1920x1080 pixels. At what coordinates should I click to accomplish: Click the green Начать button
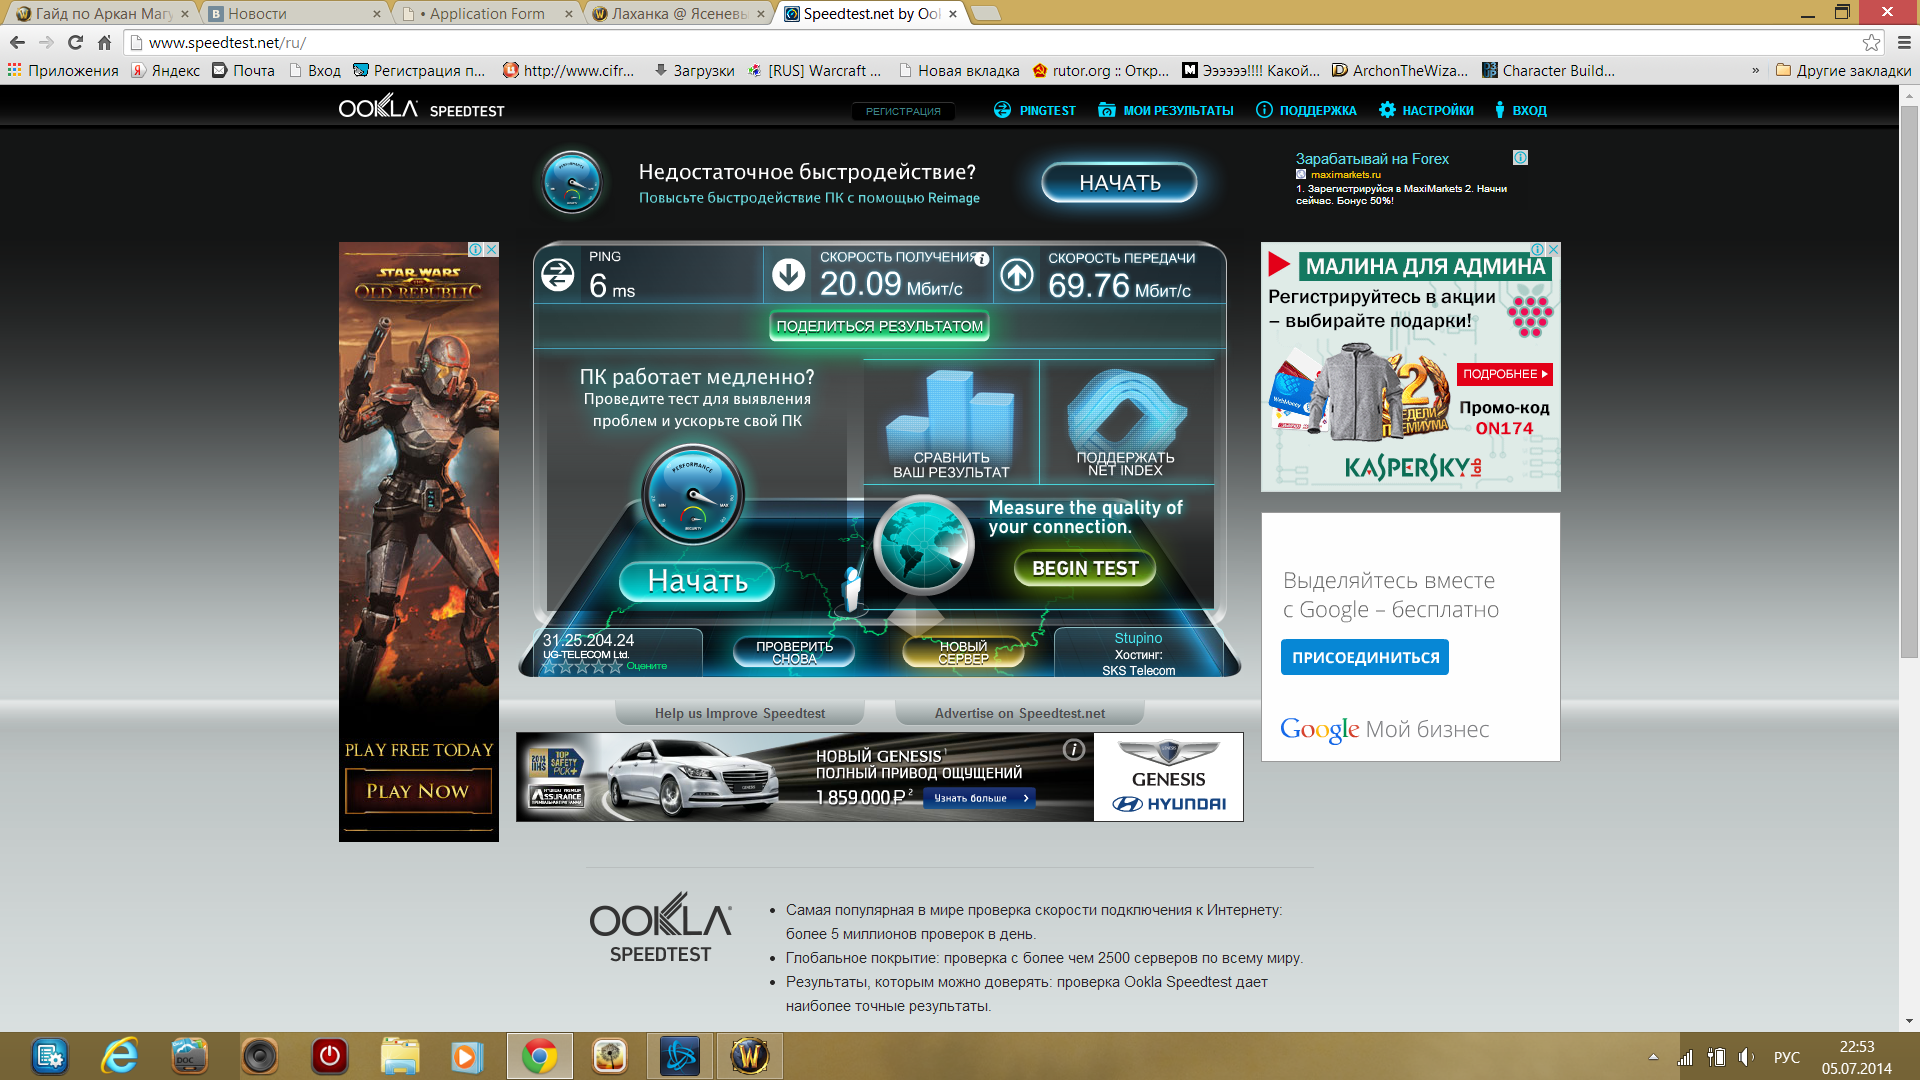point(697,581)
